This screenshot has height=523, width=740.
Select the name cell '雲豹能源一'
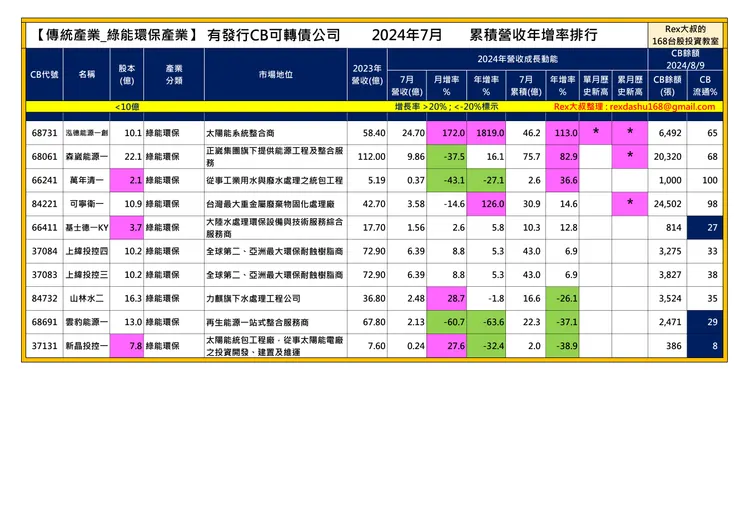coord(86,322)
